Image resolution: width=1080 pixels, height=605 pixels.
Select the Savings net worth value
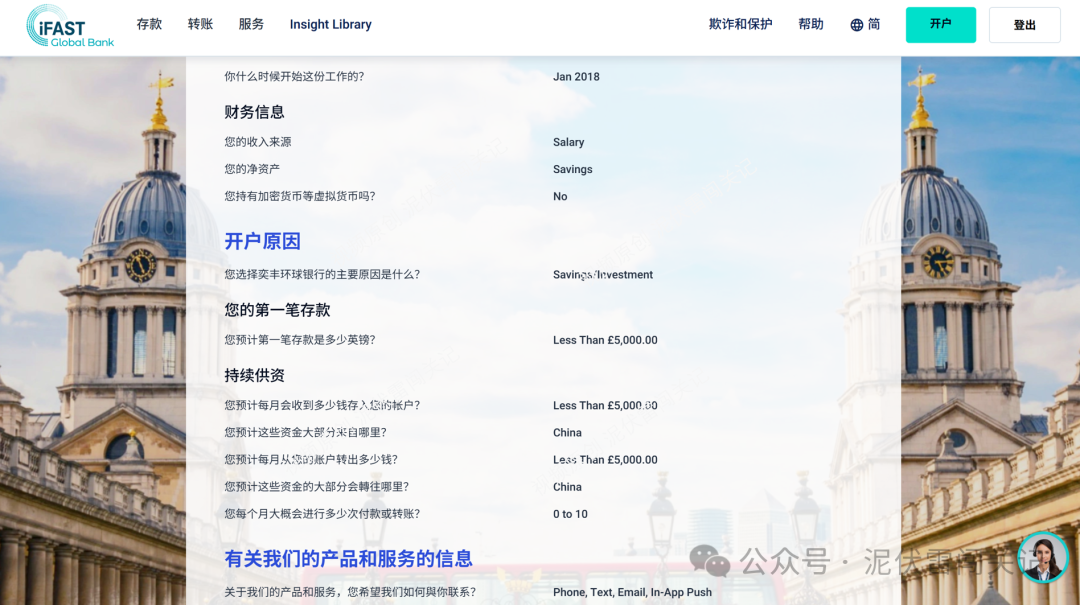(572, 169)
